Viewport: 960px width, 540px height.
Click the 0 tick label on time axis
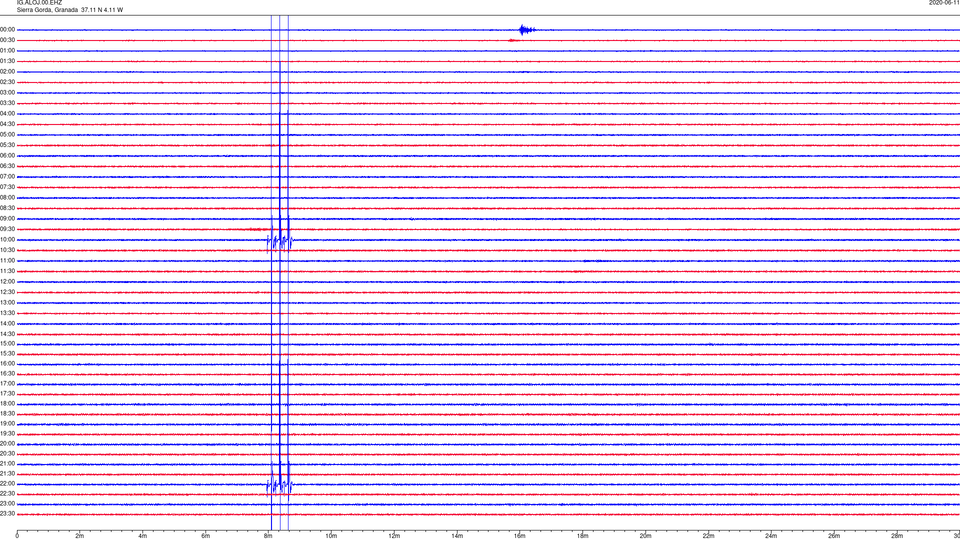pos(17,536)
